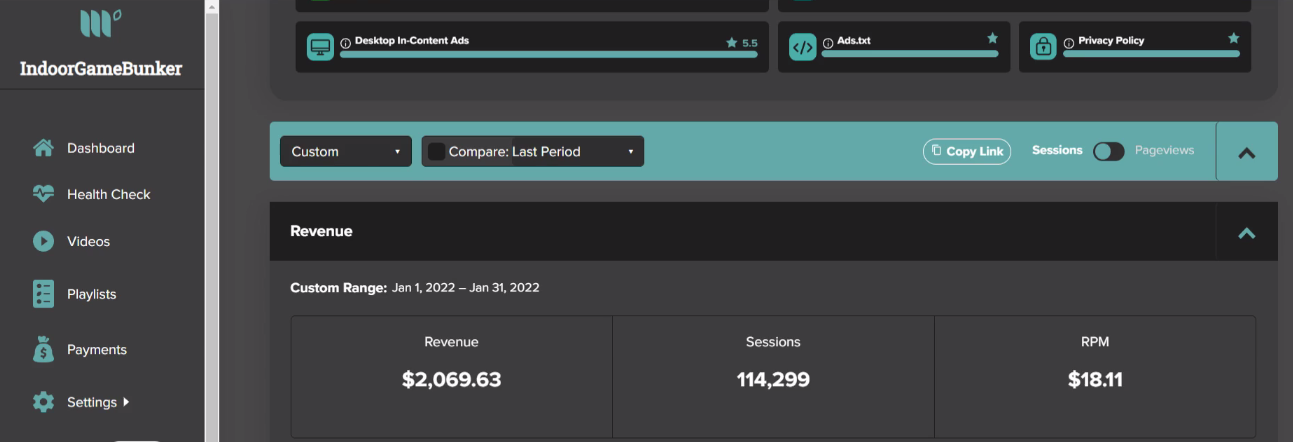Click the Privacy Policy lock icon

(1044, 47)
